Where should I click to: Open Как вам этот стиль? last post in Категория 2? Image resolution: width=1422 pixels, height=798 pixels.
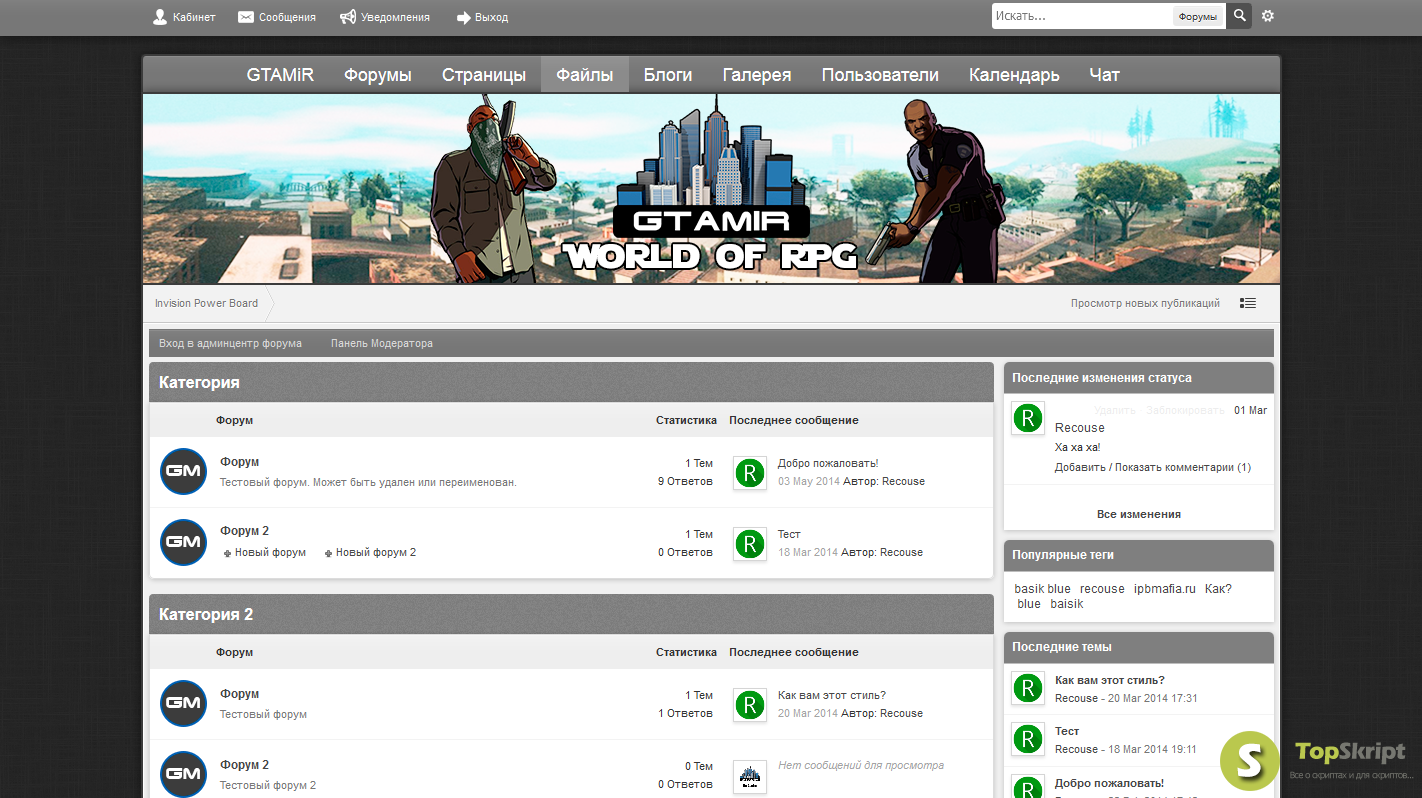[832, 695]
